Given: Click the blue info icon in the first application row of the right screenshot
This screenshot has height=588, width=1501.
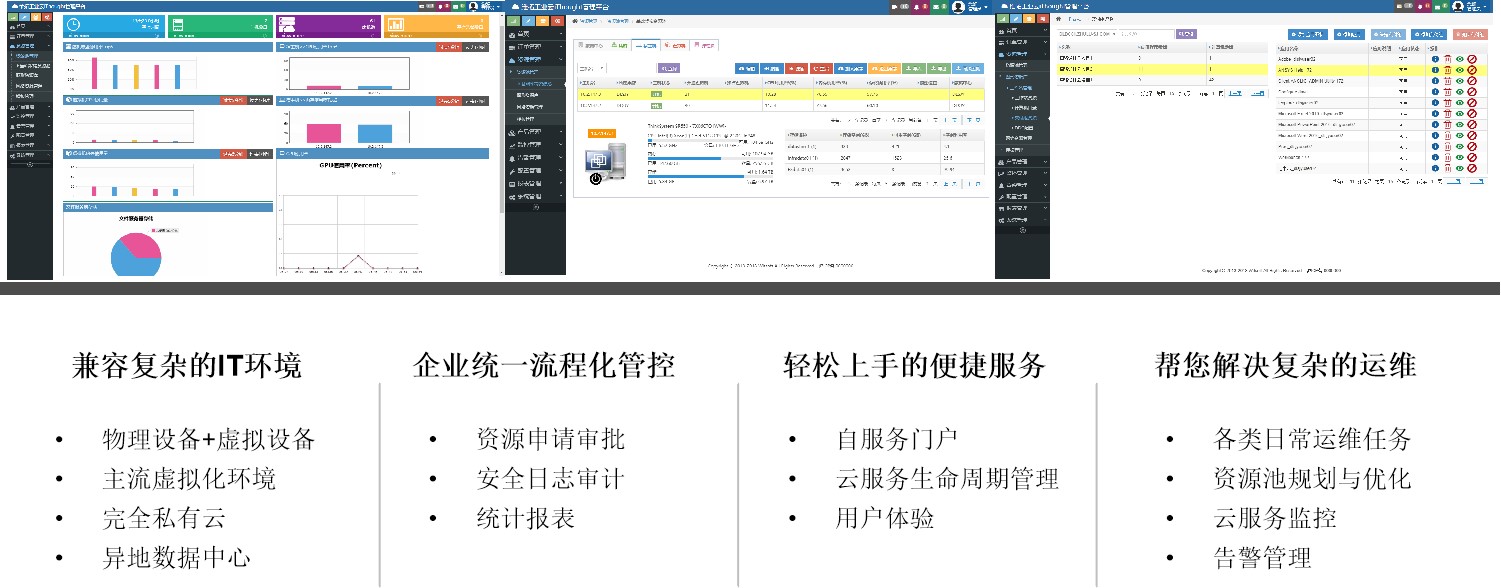Looking at the screenshot, I should (1435, 59).
